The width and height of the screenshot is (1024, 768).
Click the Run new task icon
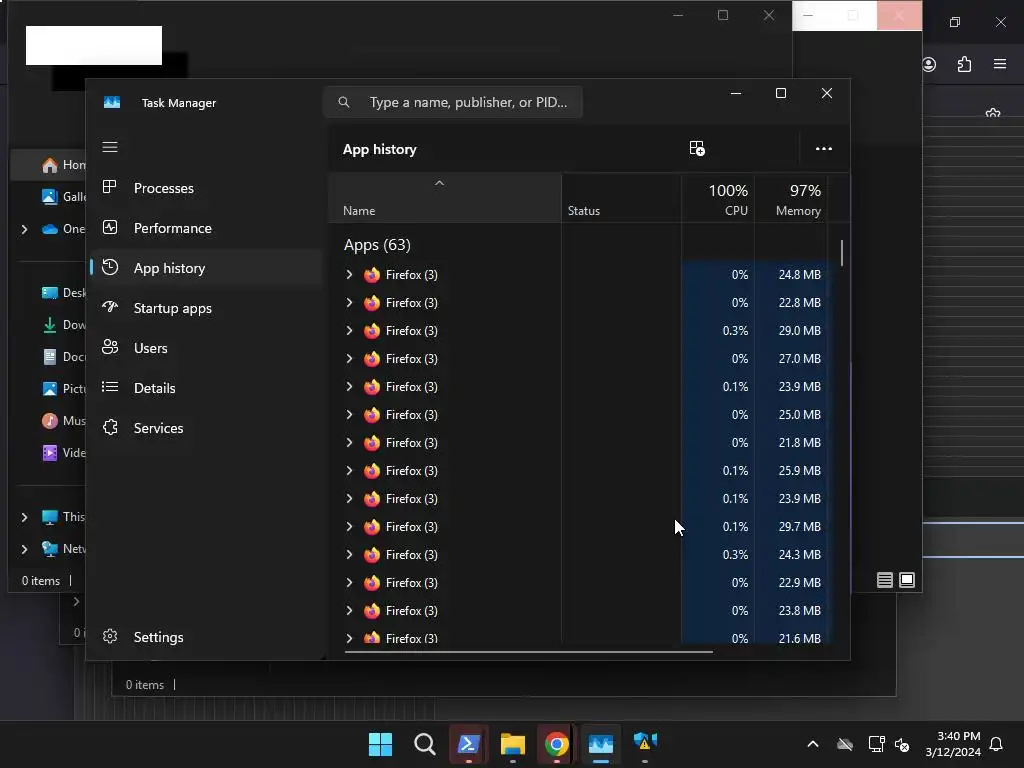(x=697, y=148)
